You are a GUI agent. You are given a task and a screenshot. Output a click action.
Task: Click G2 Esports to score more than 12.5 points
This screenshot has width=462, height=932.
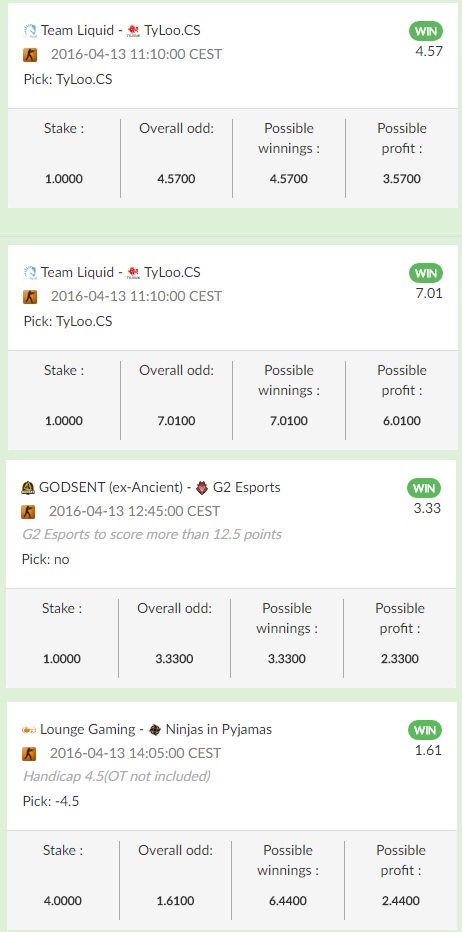point(152,534)
